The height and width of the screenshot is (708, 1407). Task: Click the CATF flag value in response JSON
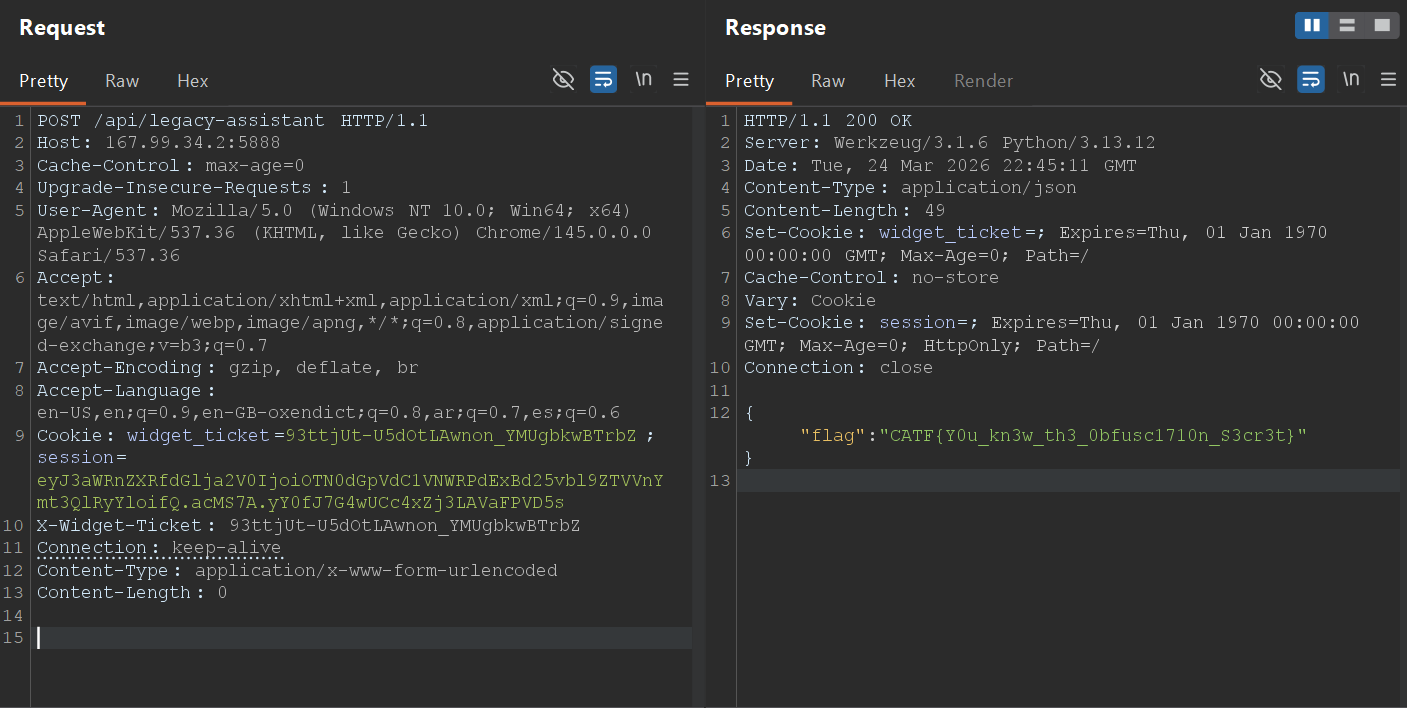tap(1093, 435)
